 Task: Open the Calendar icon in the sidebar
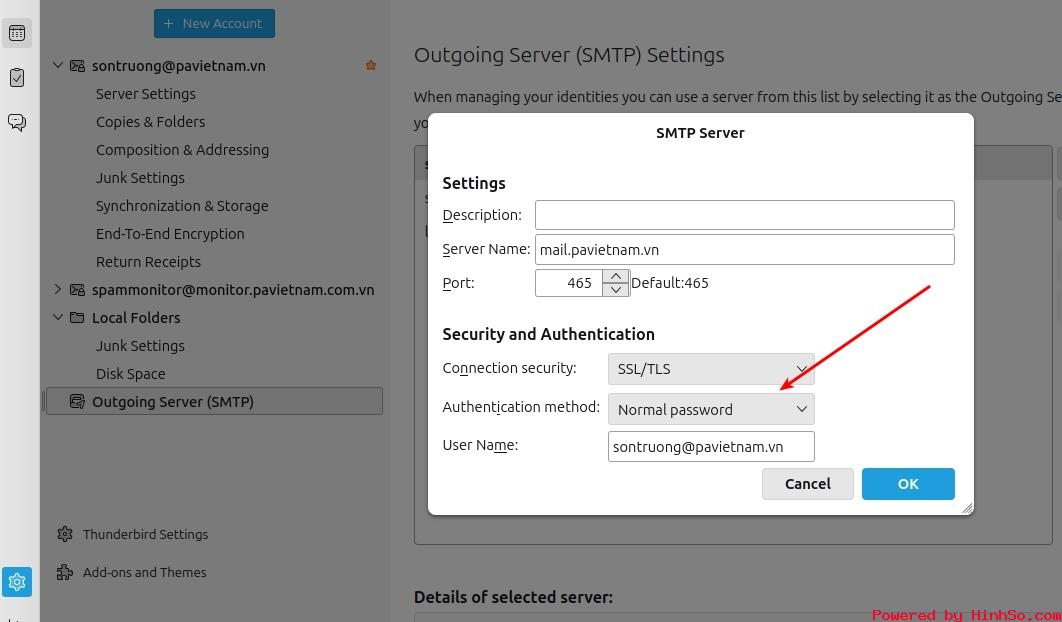point(17,33)
